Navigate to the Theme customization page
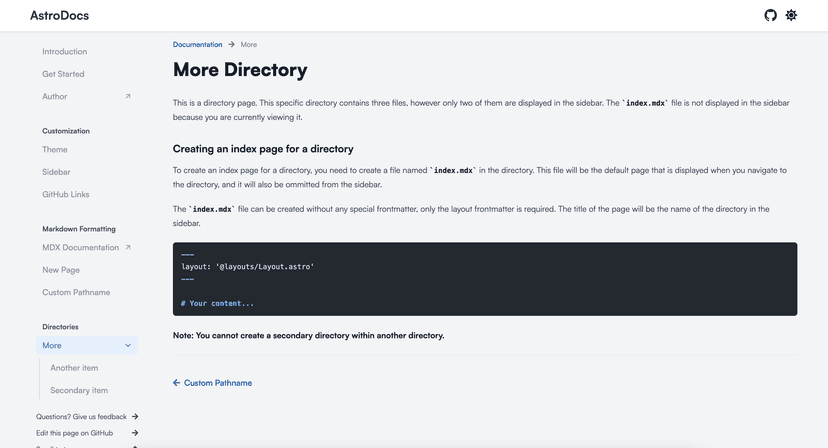The width and height of the screenshot is (828, 448). [55, 150]
